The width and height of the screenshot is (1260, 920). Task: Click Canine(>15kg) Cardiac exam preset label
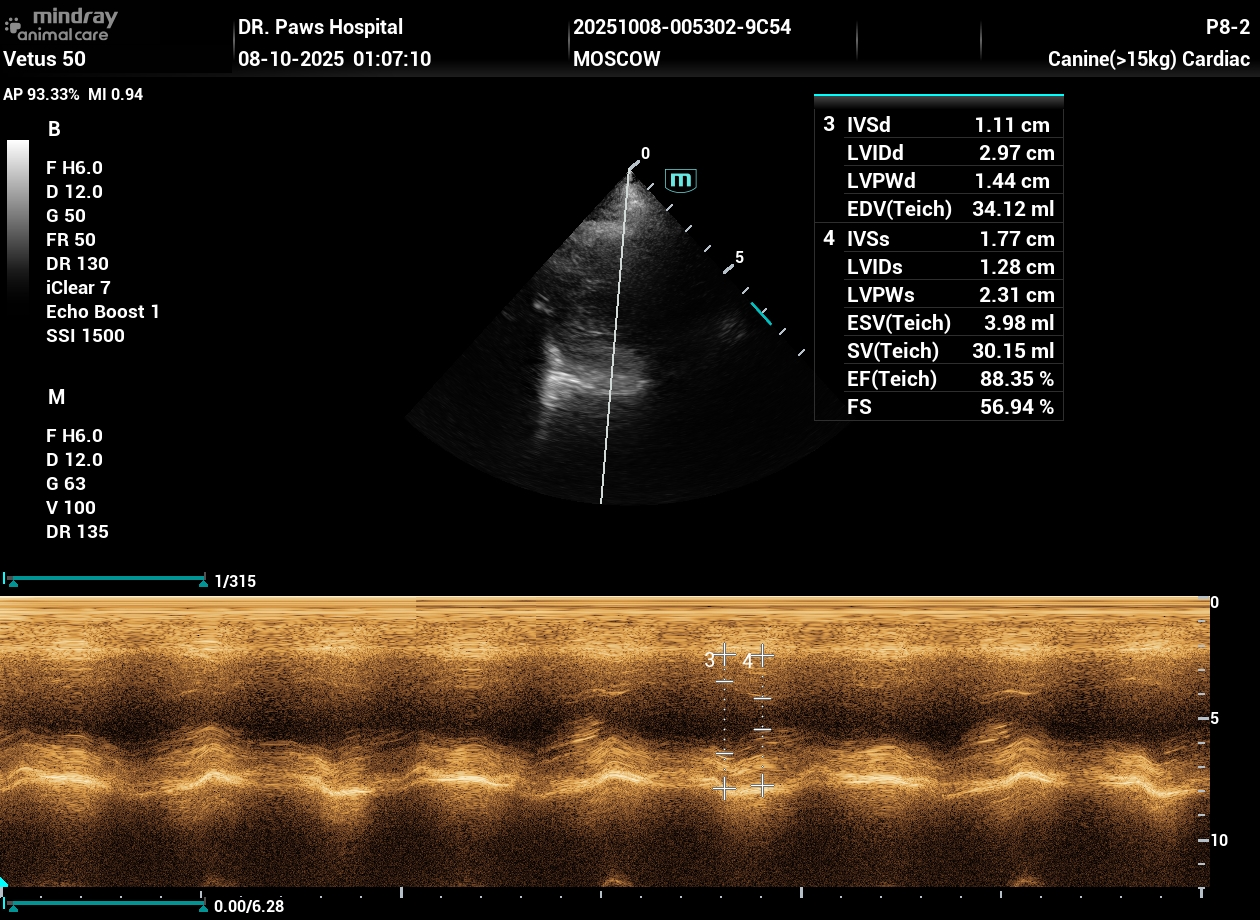tap(1148, 59)
